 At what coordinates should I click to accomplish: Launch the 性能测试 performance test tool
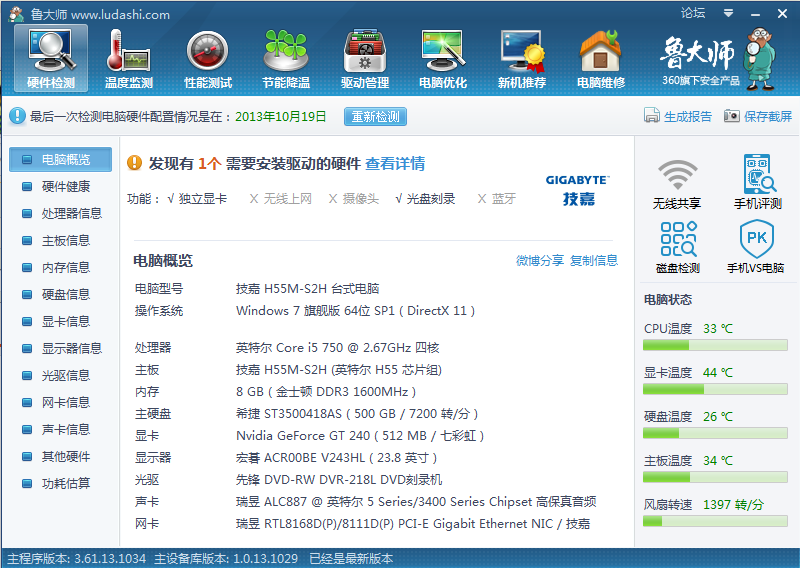[x=208, y=58]
